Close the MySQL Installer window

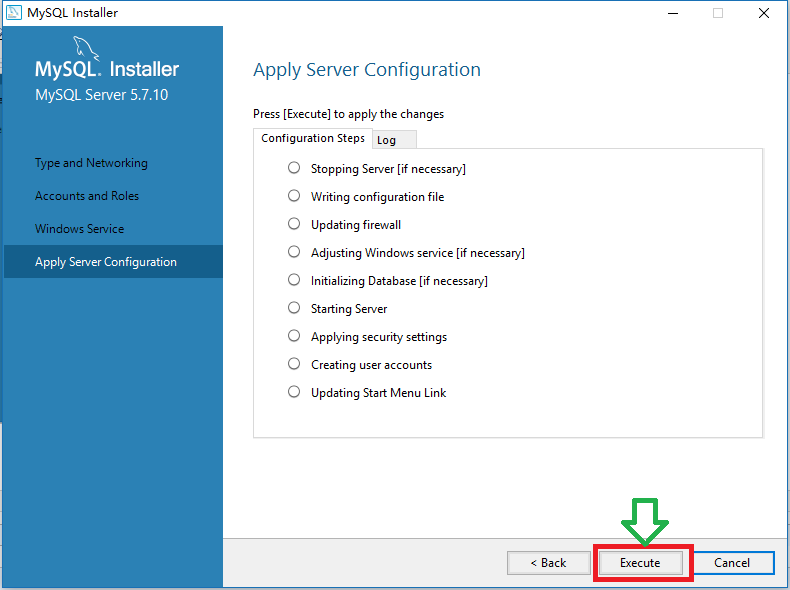point(764,13)
